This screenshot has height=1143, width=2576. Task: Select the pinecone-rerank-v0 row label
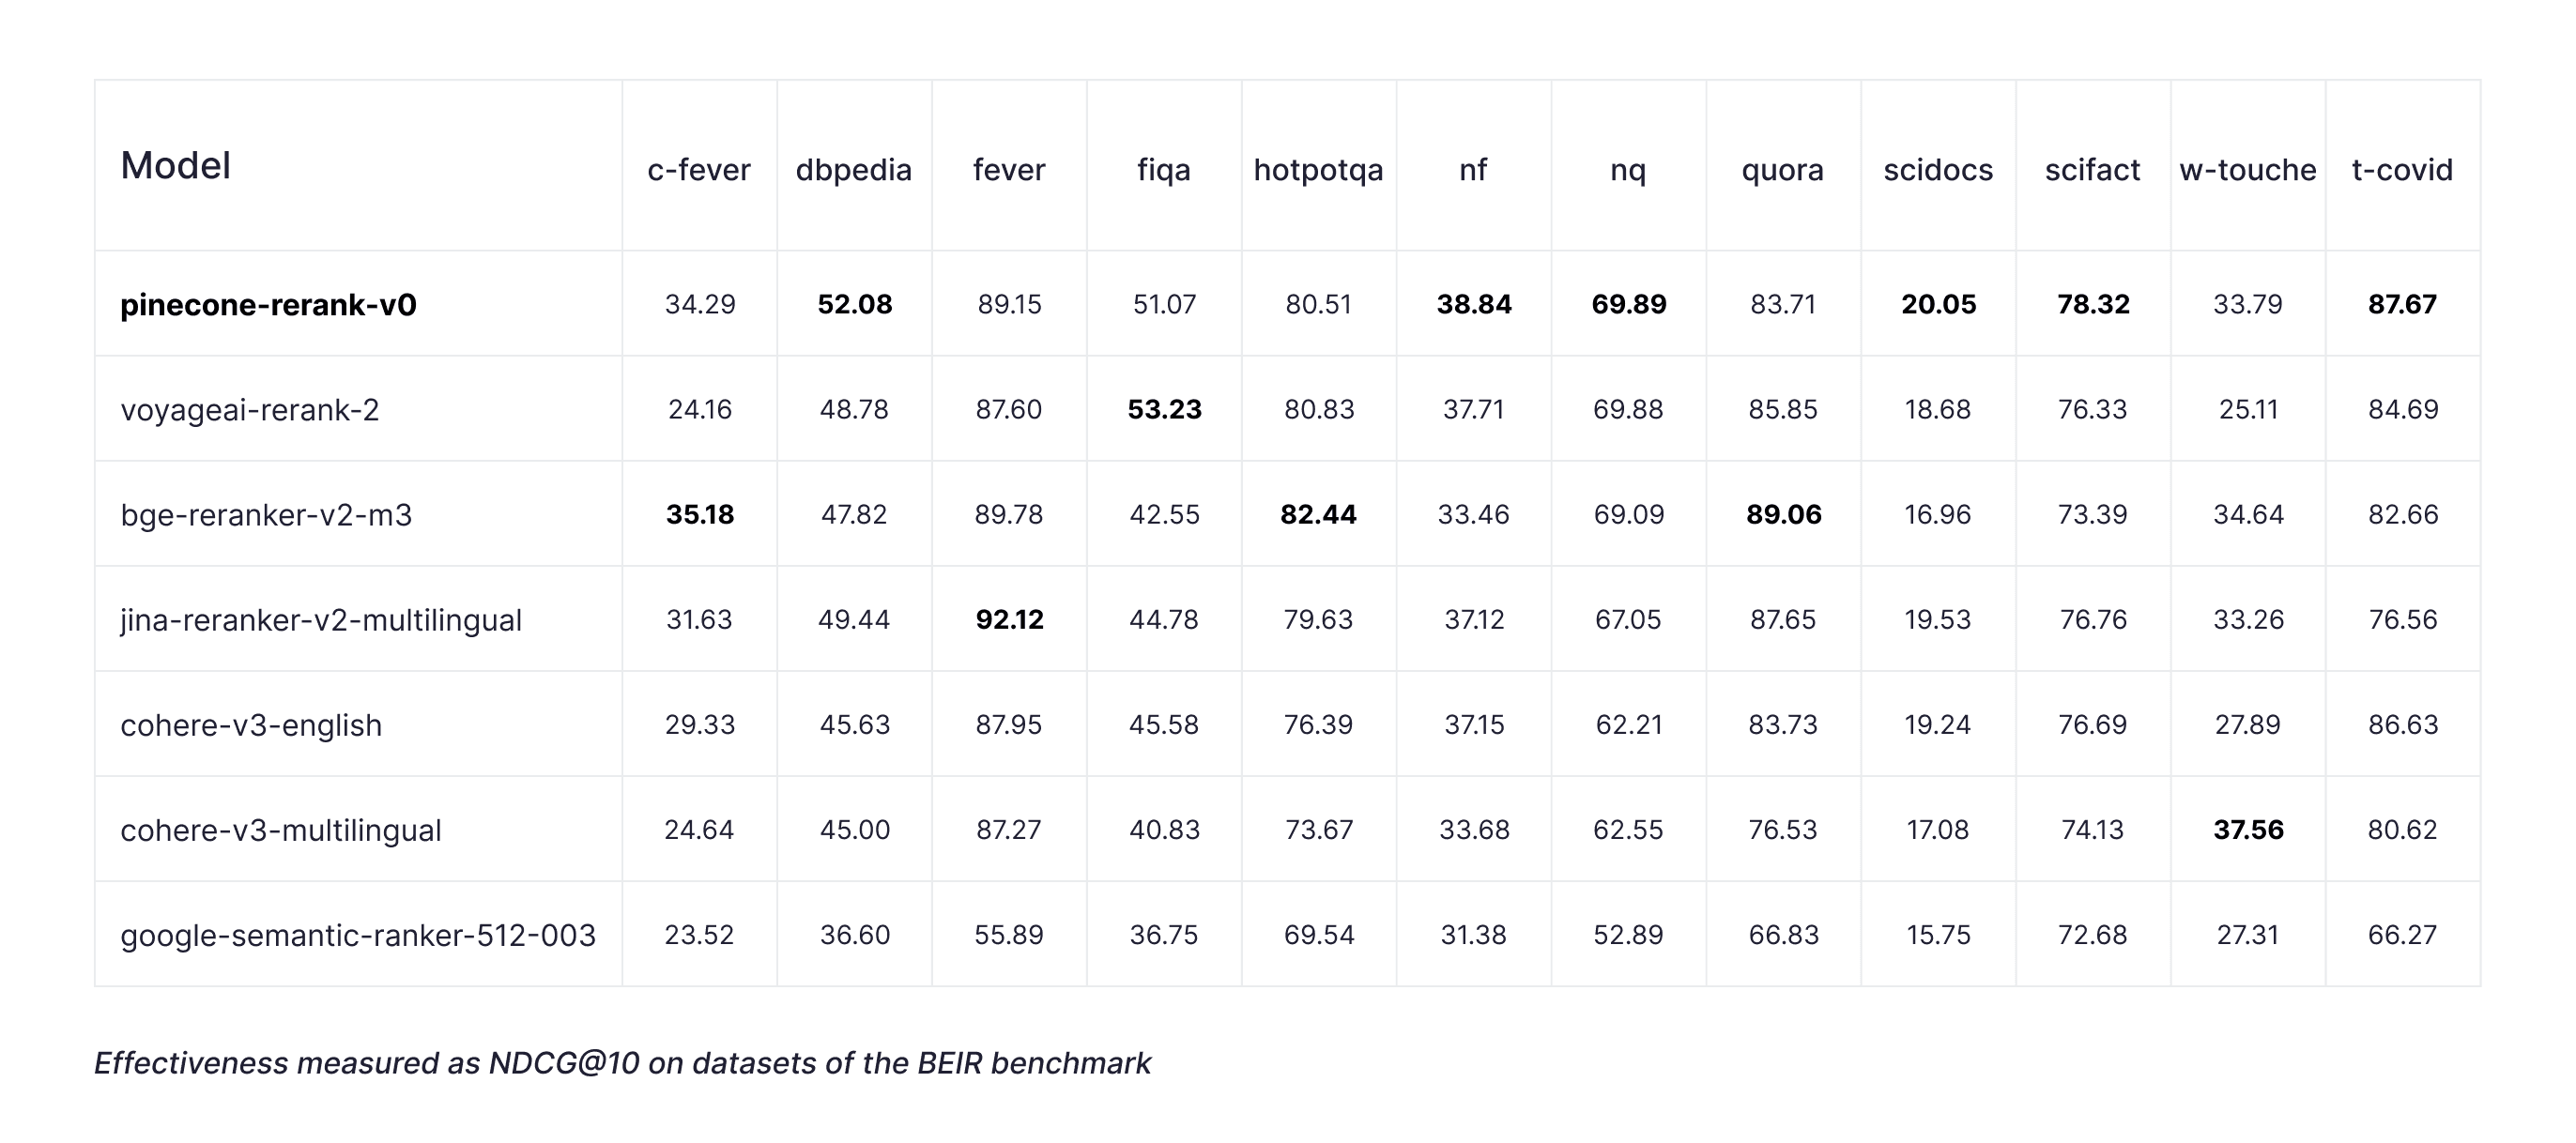coord(268,304)
